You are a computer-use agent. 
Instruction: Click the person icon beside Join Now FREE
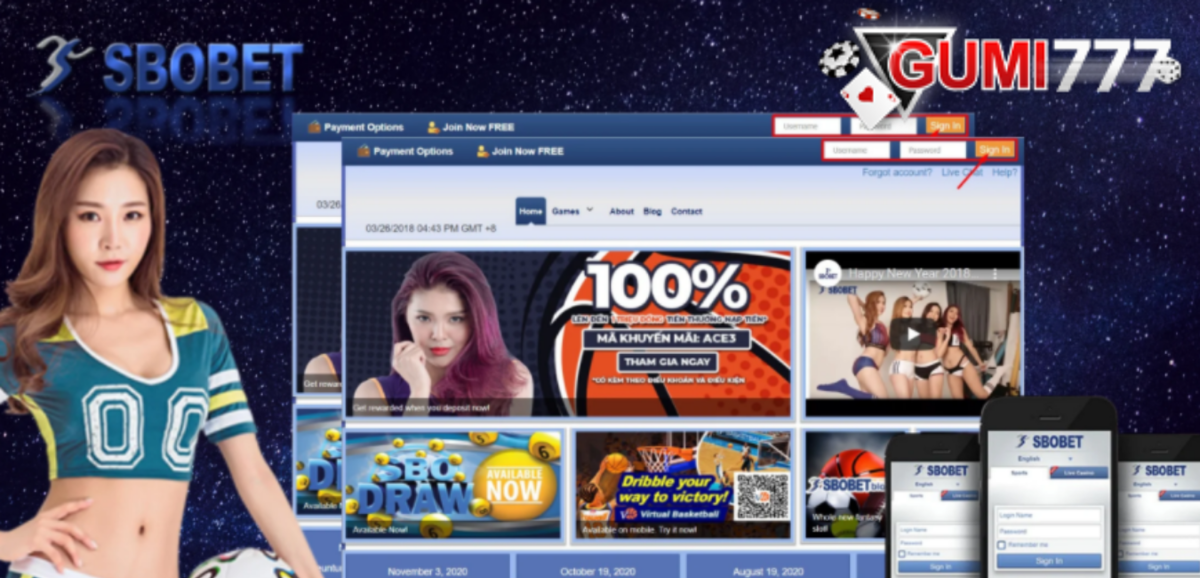482,151
